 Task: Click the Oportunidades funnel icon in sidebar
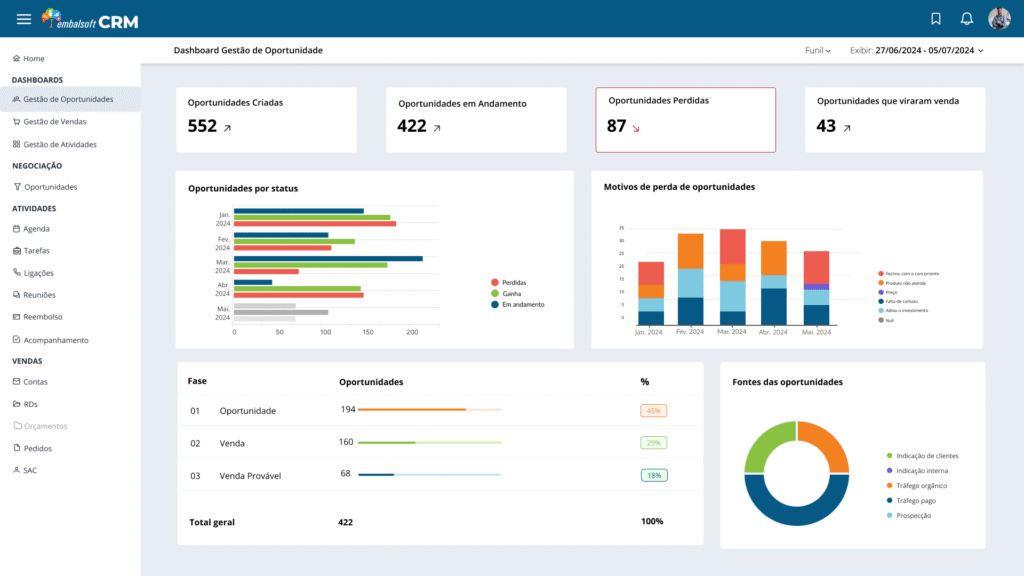pyautogui.click(x=16, y=187)
